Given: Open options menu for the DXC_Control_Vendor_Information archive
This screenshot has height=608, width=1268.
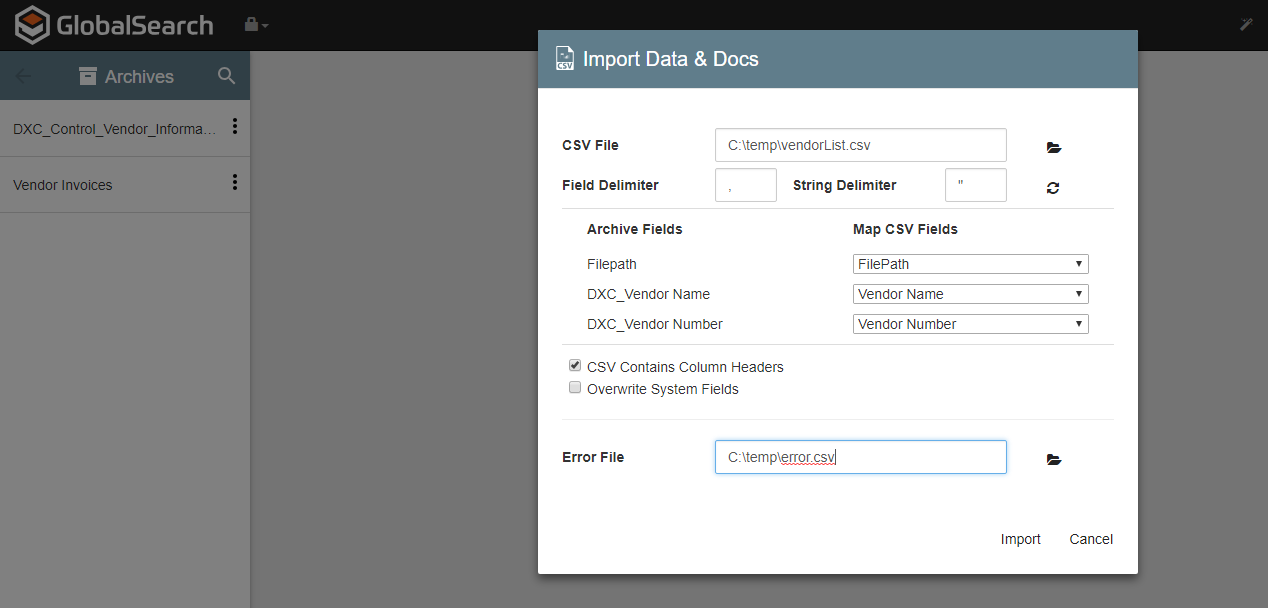Looking at the screenshot, I should (235, 127).
